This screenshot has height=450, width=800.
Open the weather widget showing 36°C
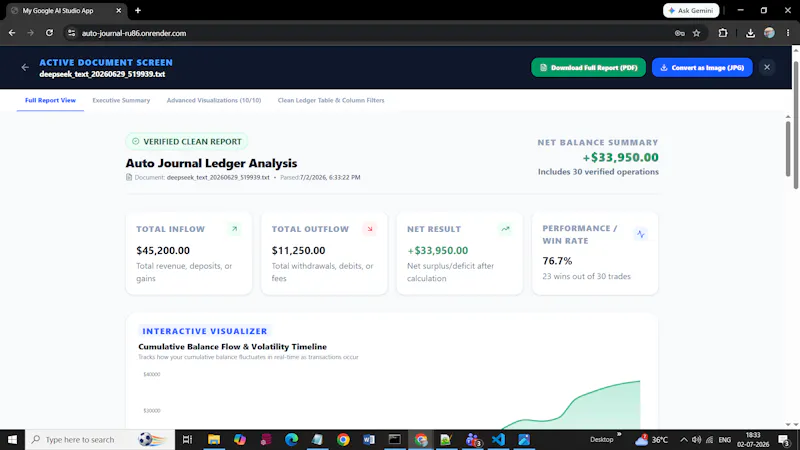point(652,439)
